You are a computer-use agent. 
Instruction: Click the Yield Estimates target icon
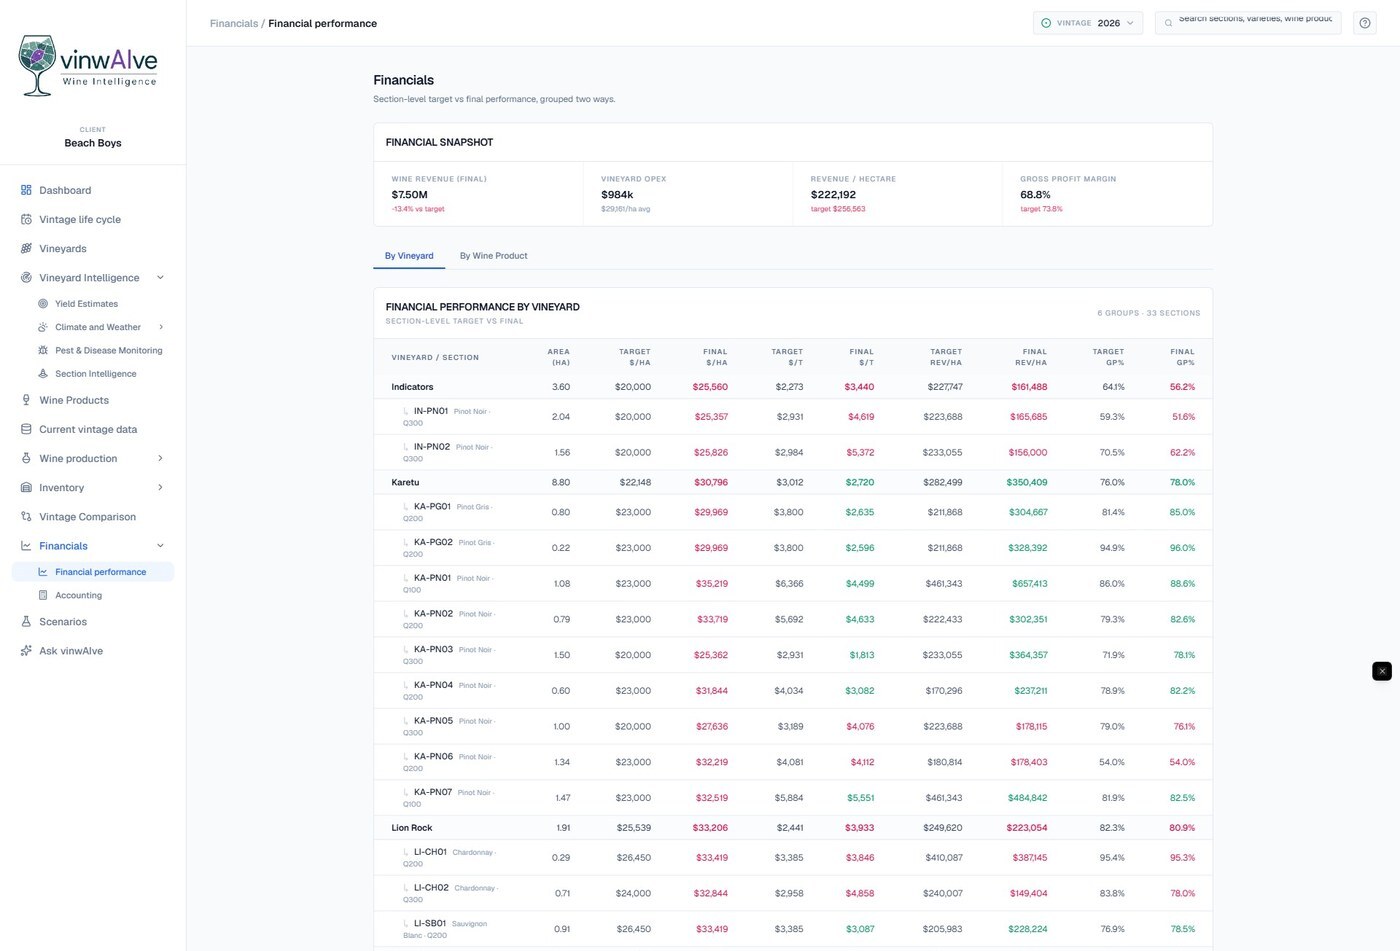[x=43, y=303]
